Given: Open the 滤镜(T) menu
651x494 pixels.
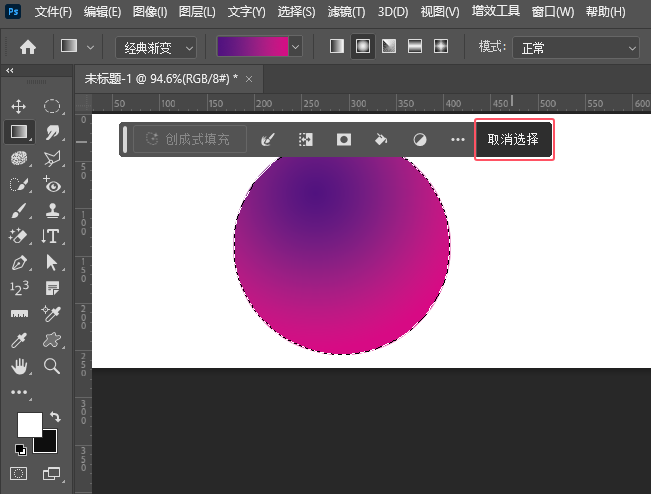Looking at the screenshot, I should point(346,12).
